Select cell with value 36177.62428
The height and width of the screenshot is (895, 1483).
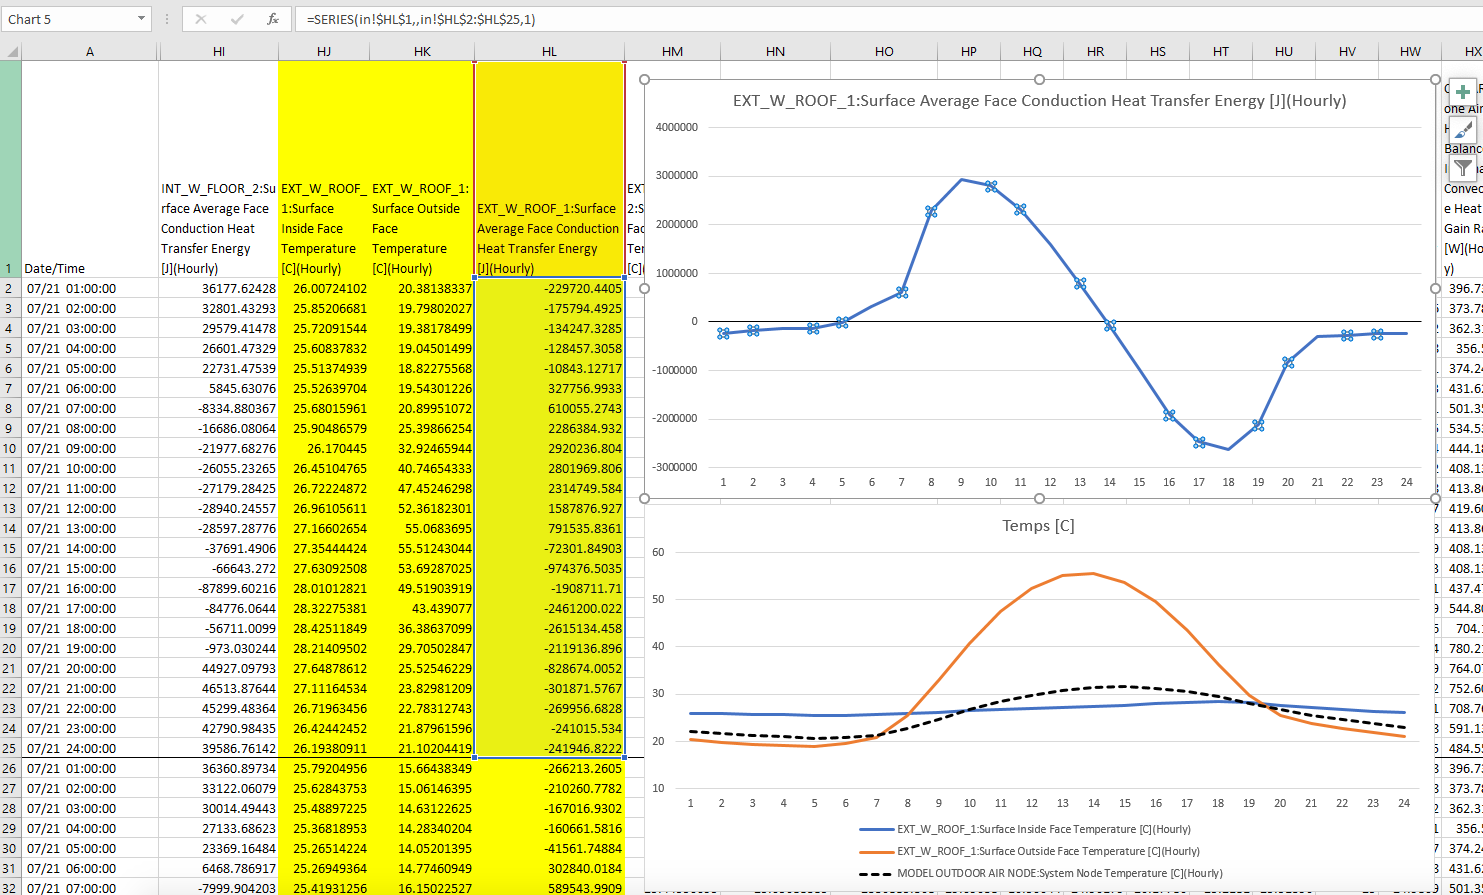coord(218,288)
